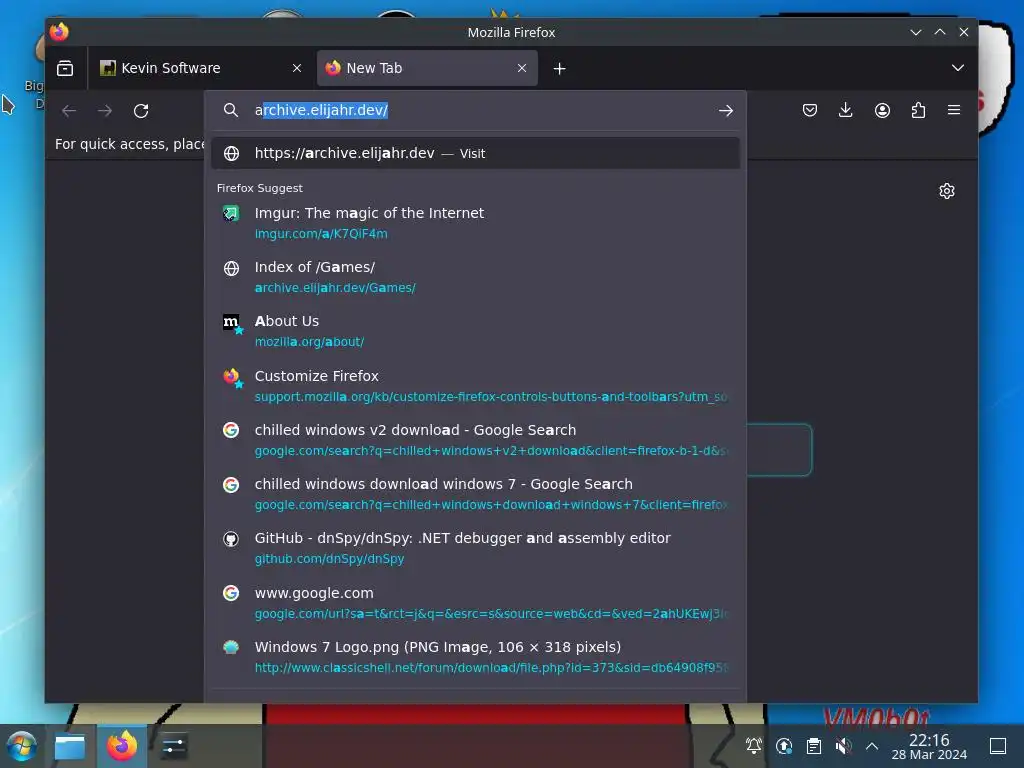Expand the list all tabs chevron

957,68
